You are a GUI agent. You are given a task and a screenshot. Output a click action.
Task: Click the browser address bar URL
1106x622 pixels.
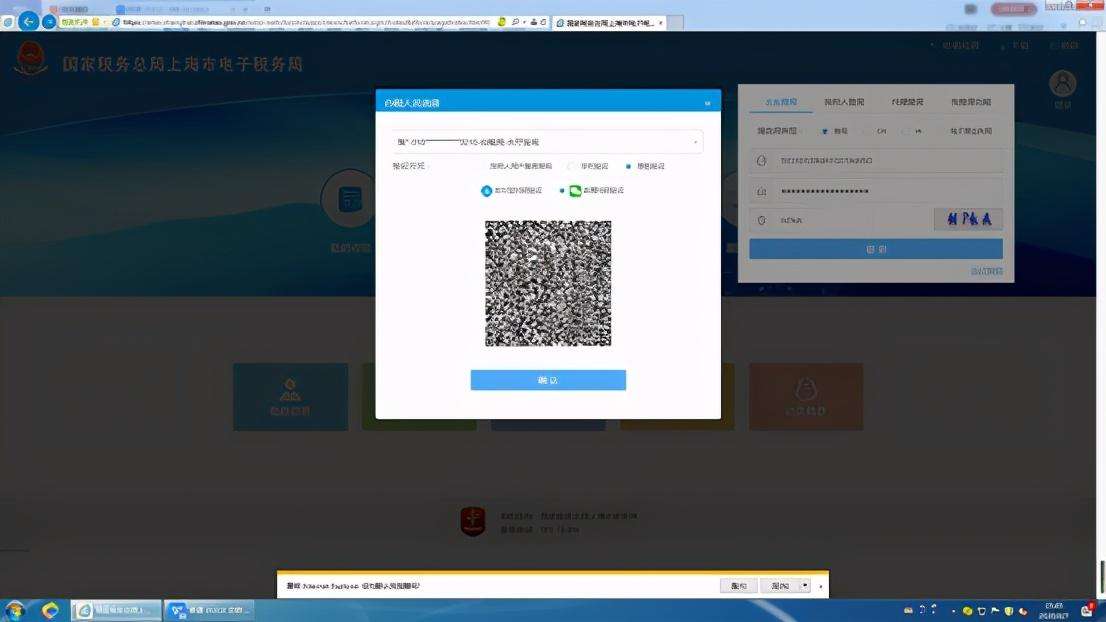[306, 23]
